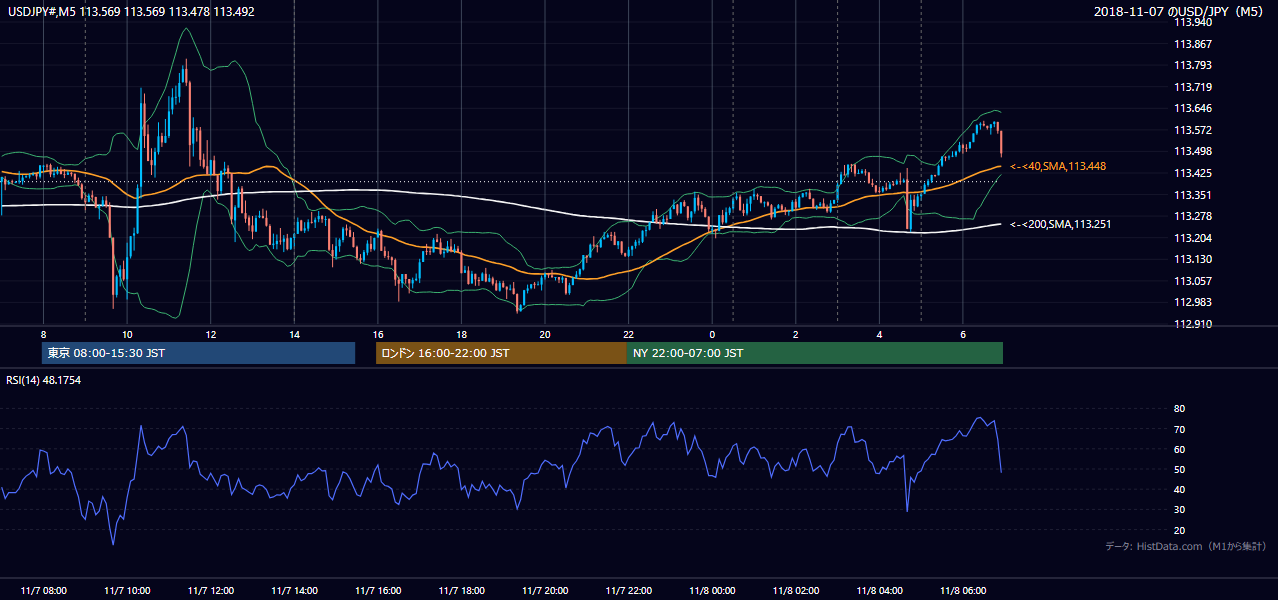1278x600 pixels.
Task: Click hour label 12 under the price chart
Action: click(210, 334)
